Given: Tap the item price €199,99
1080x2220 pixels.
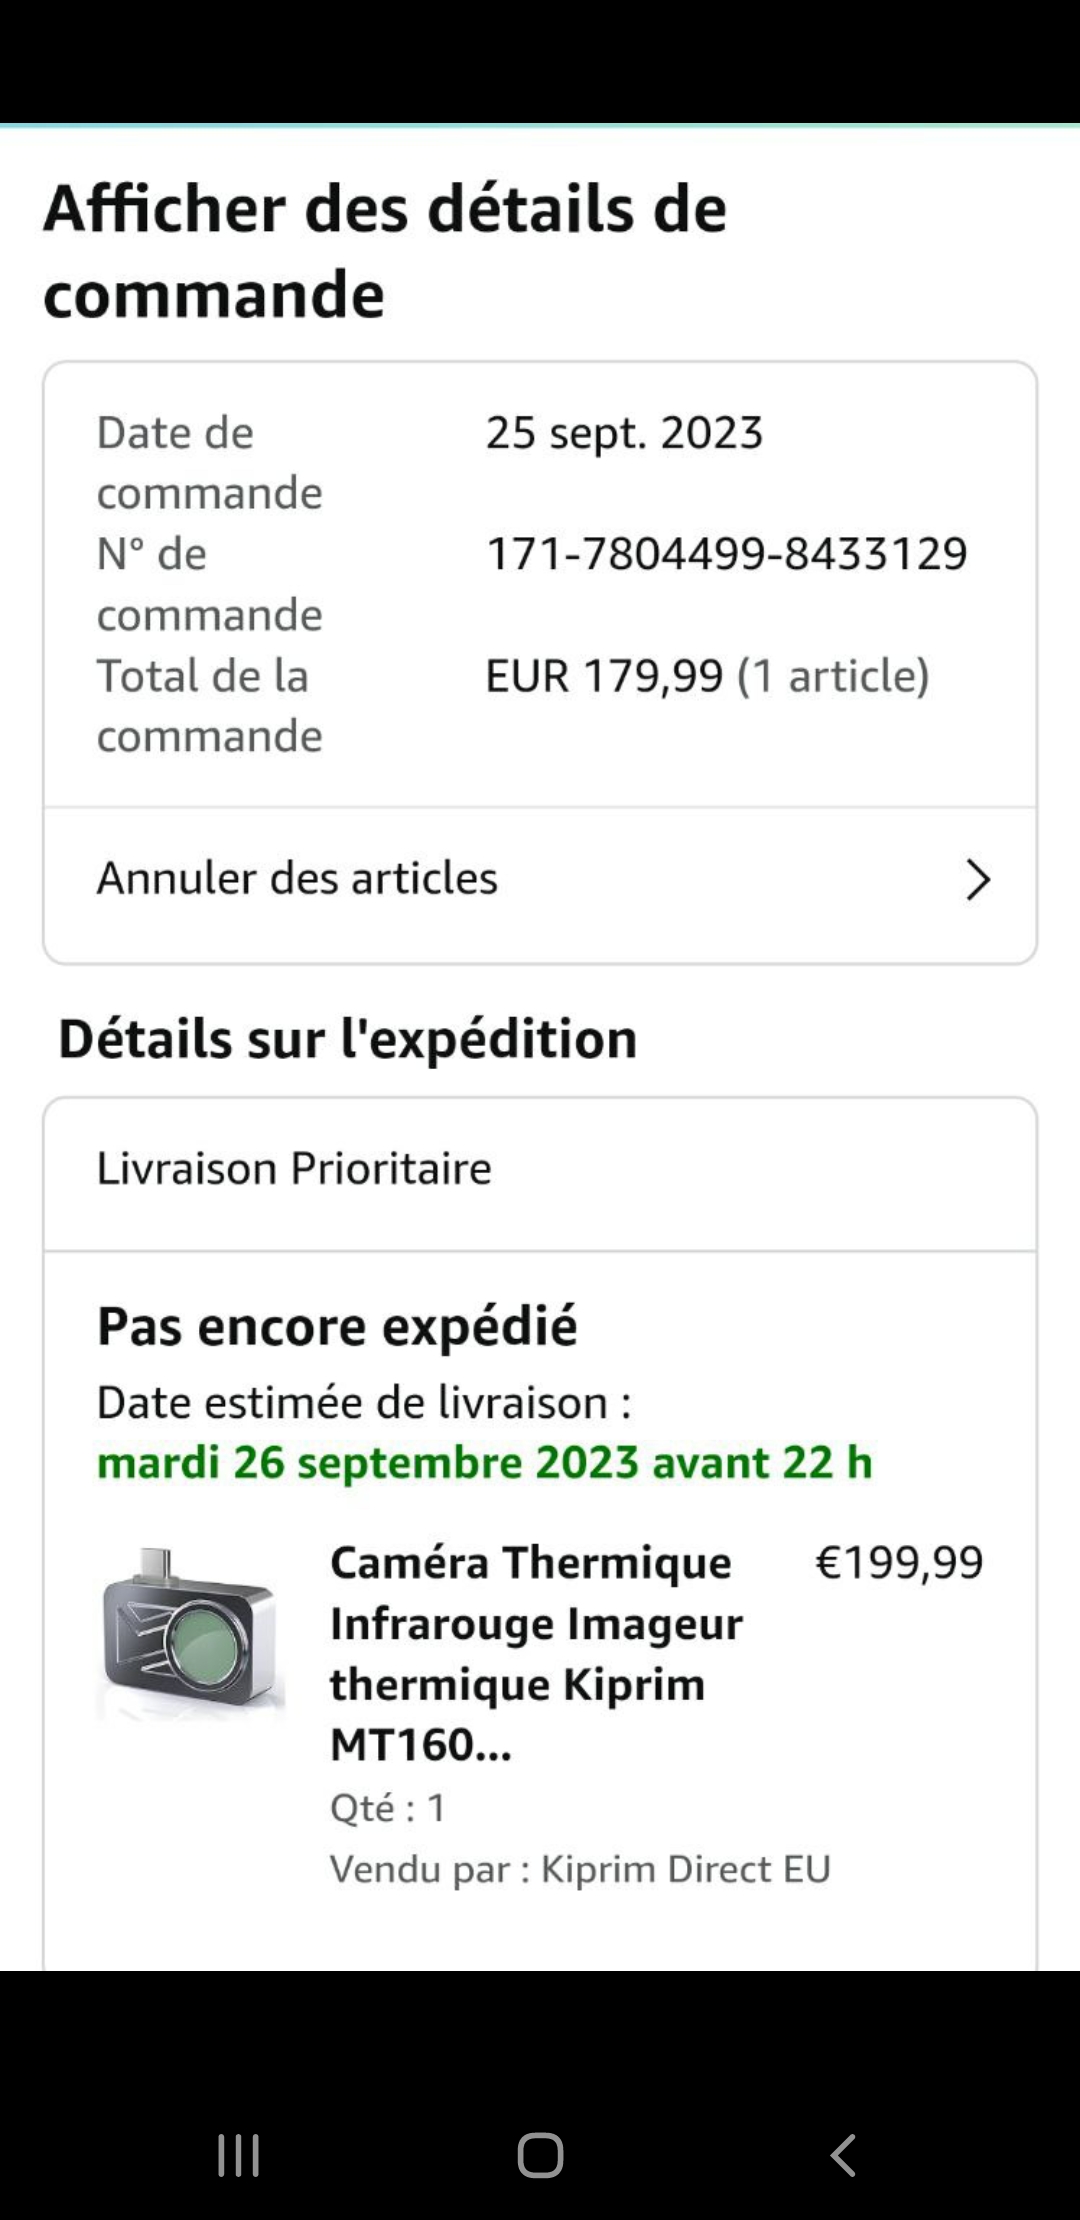Looking at the screenshot, I should click(x=899, y=1562).
